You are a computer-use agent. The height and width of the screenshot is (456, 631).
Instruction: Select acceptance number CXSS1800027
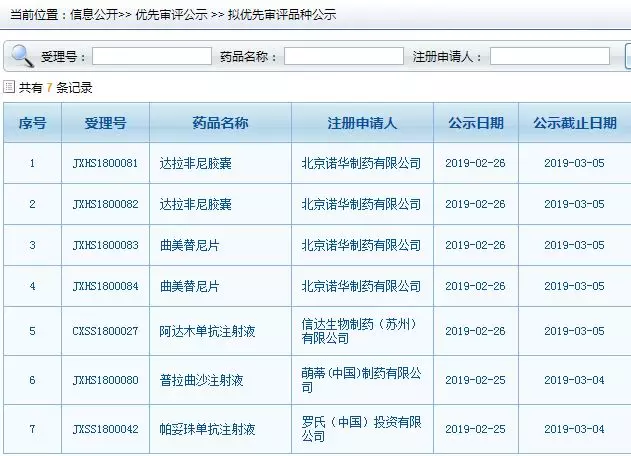105,331
